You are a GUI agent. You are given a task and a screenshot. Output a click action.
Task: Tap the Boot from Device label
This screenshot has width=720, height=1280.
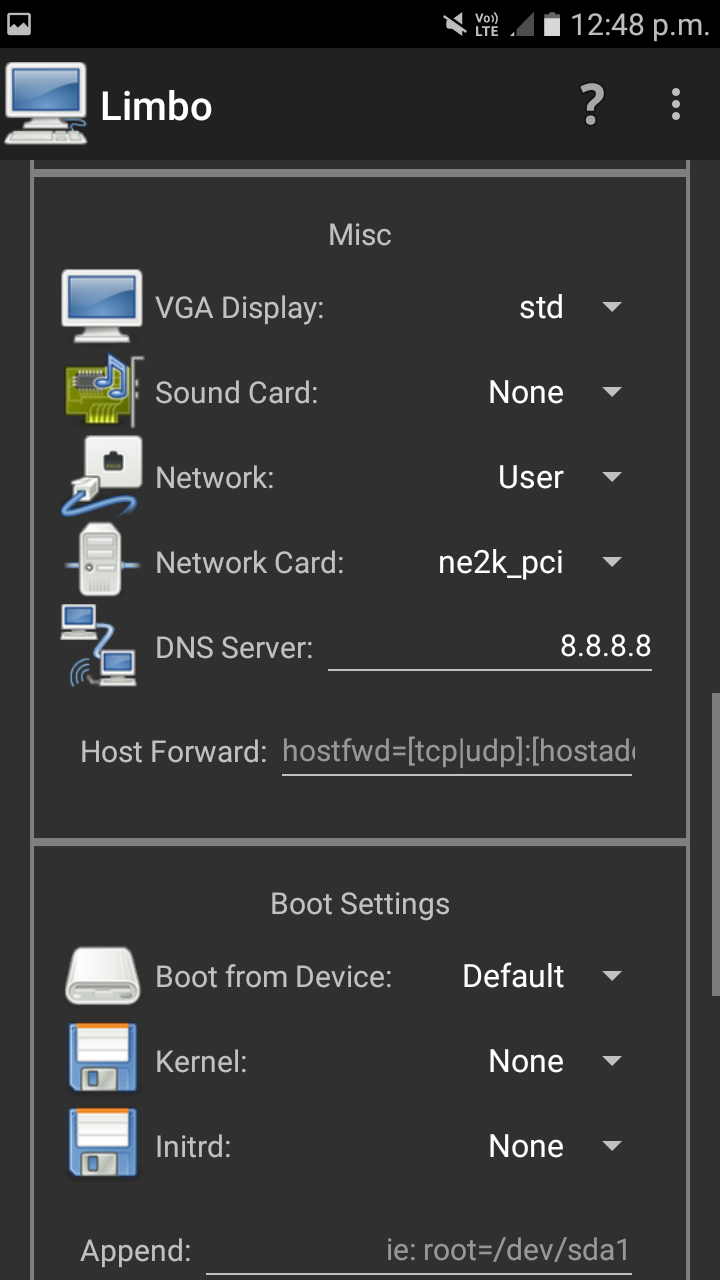pos(273,976)
